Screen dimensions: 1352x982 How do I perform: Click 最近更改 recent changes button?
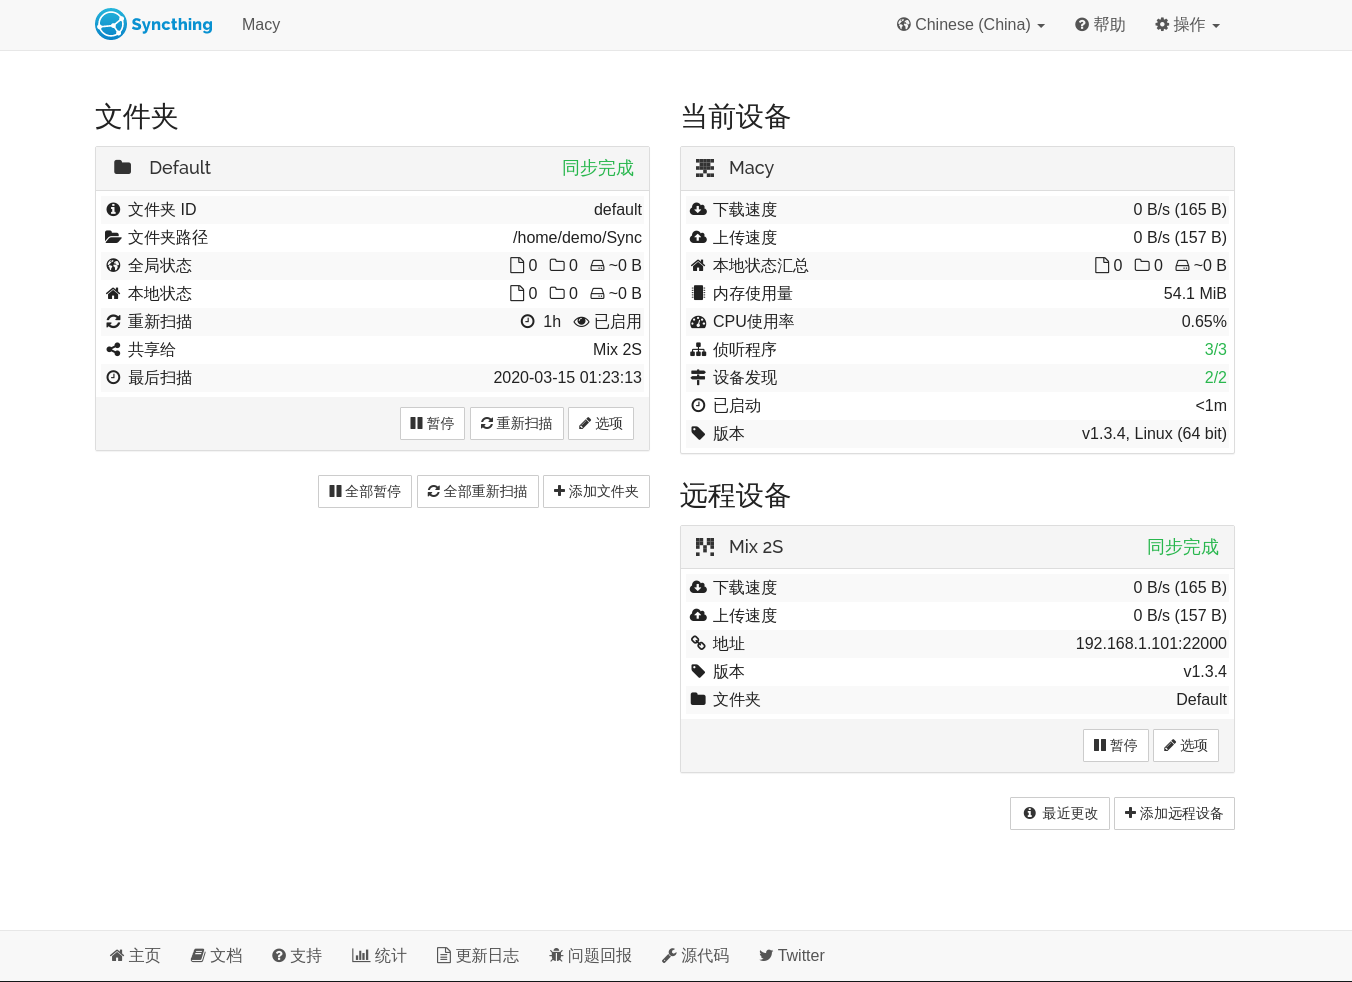[1060, 813]
